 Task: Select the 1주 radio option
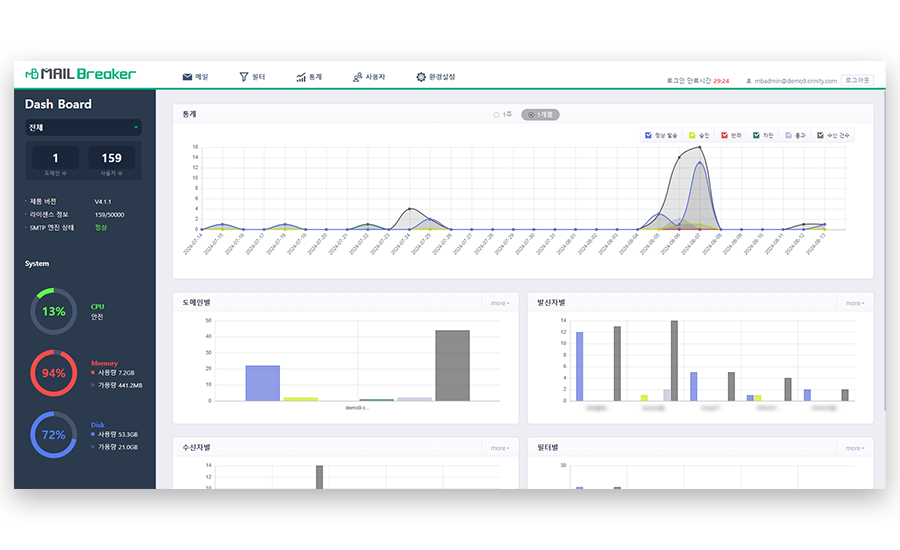(x=496, y=115)
